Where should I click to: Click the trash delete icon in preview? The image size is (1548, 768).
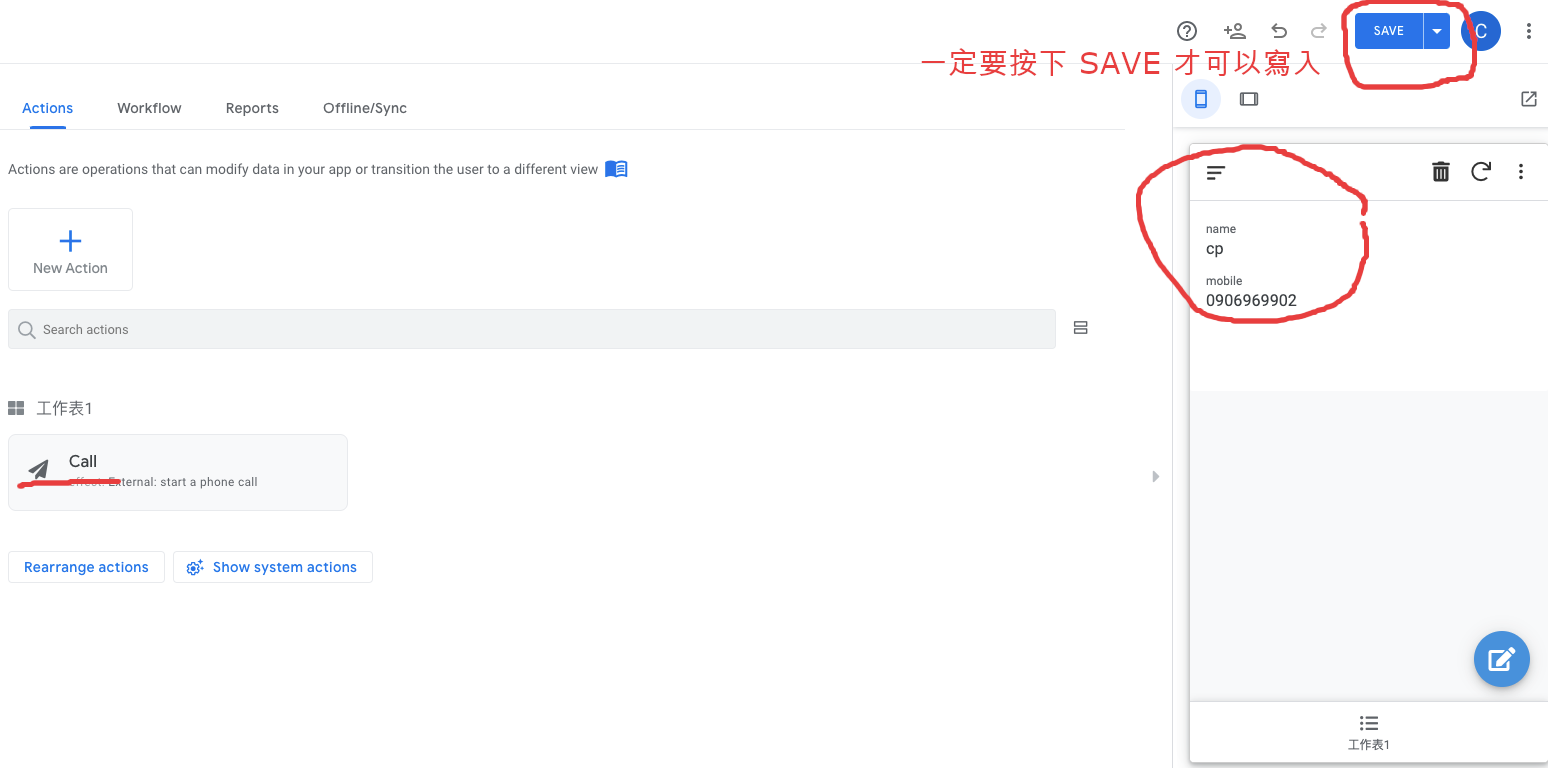pos(1441,172)
